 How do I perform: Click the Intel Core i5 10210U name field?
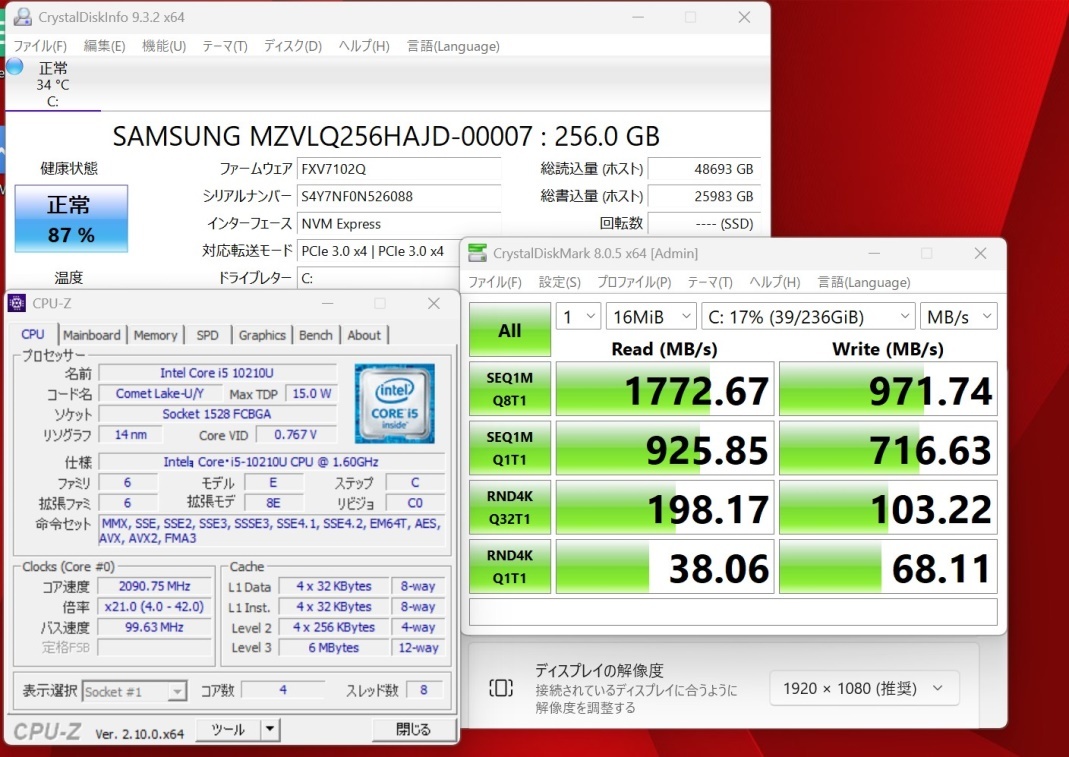[x=217, y=372]
